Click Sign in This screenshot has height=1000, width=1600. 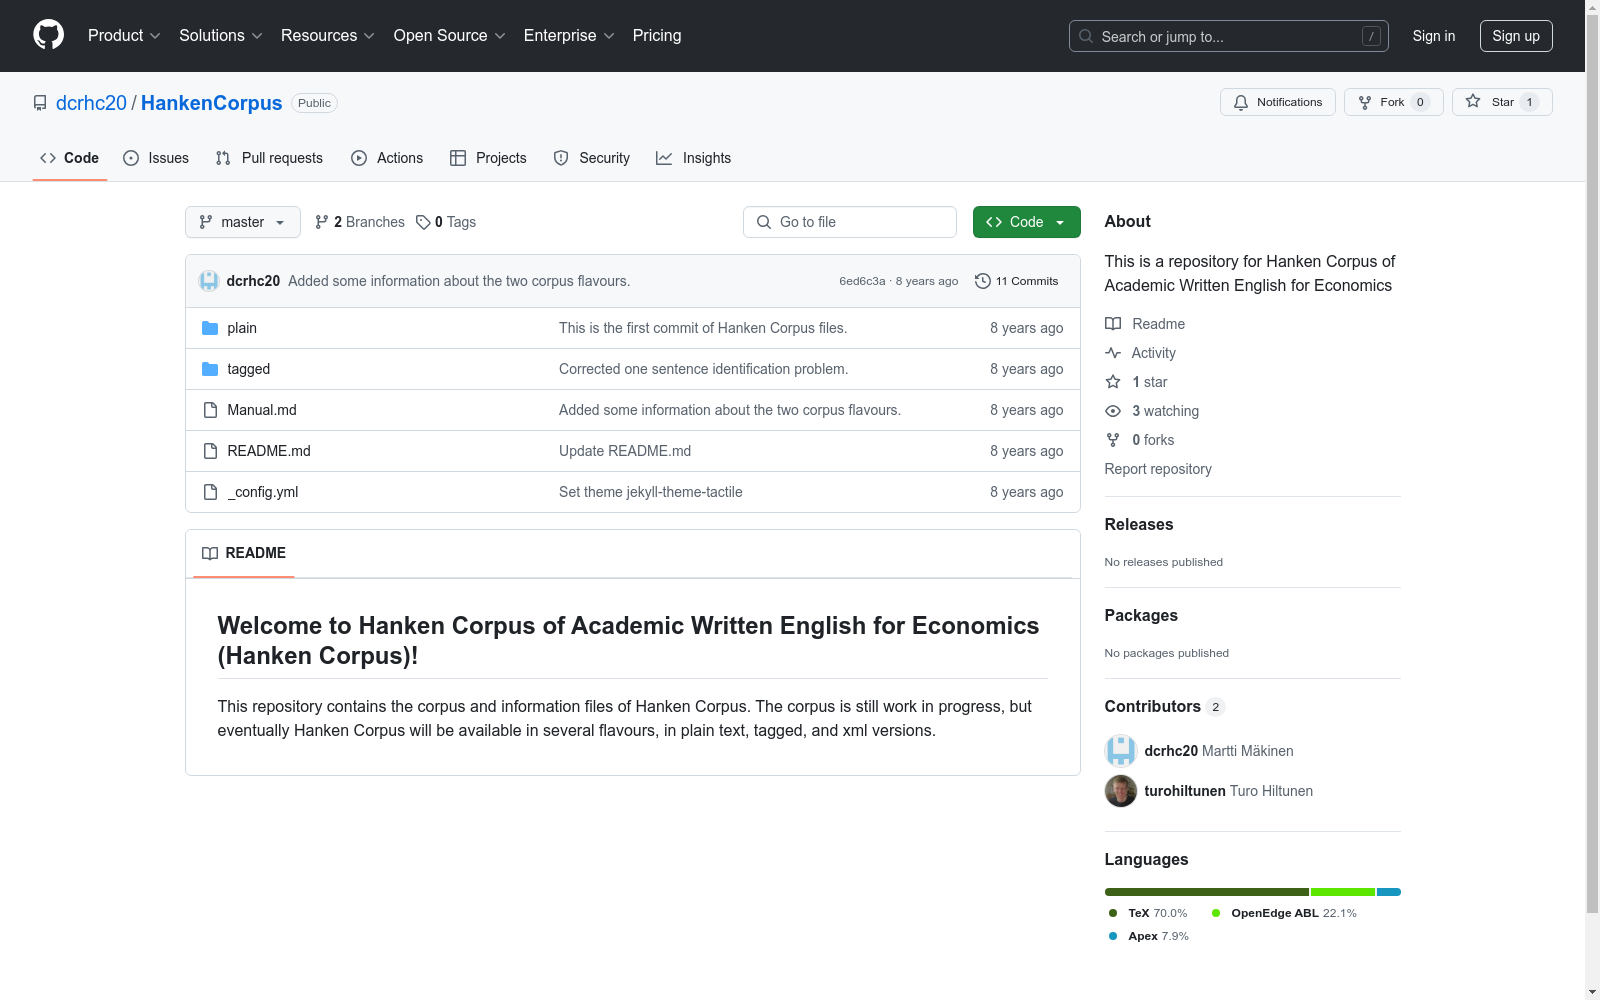(1434, 36)
